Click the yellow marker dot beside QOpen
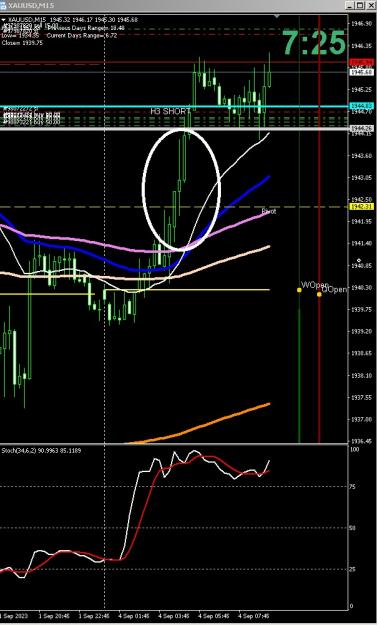 [x=319, y=294]
